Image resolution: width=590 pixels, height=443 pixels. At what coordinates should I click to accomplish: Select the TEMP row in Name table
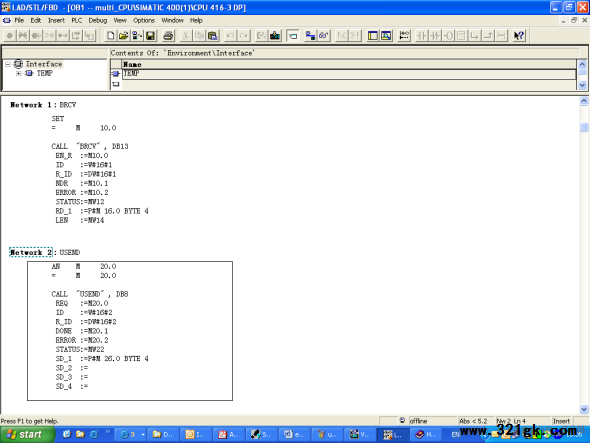(348, 73)
